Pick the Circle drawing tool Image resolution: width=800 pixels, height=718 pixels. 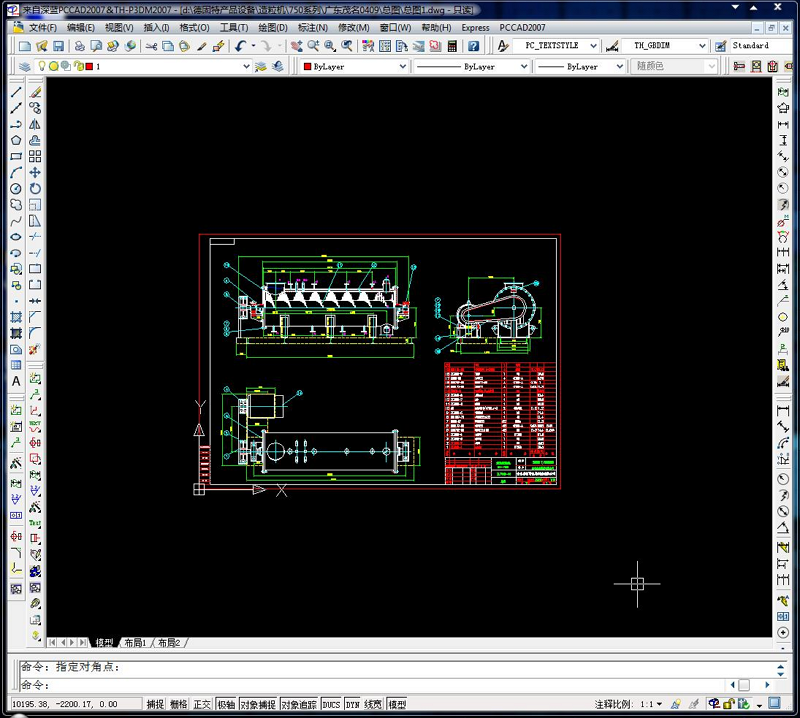click(16, 188)
